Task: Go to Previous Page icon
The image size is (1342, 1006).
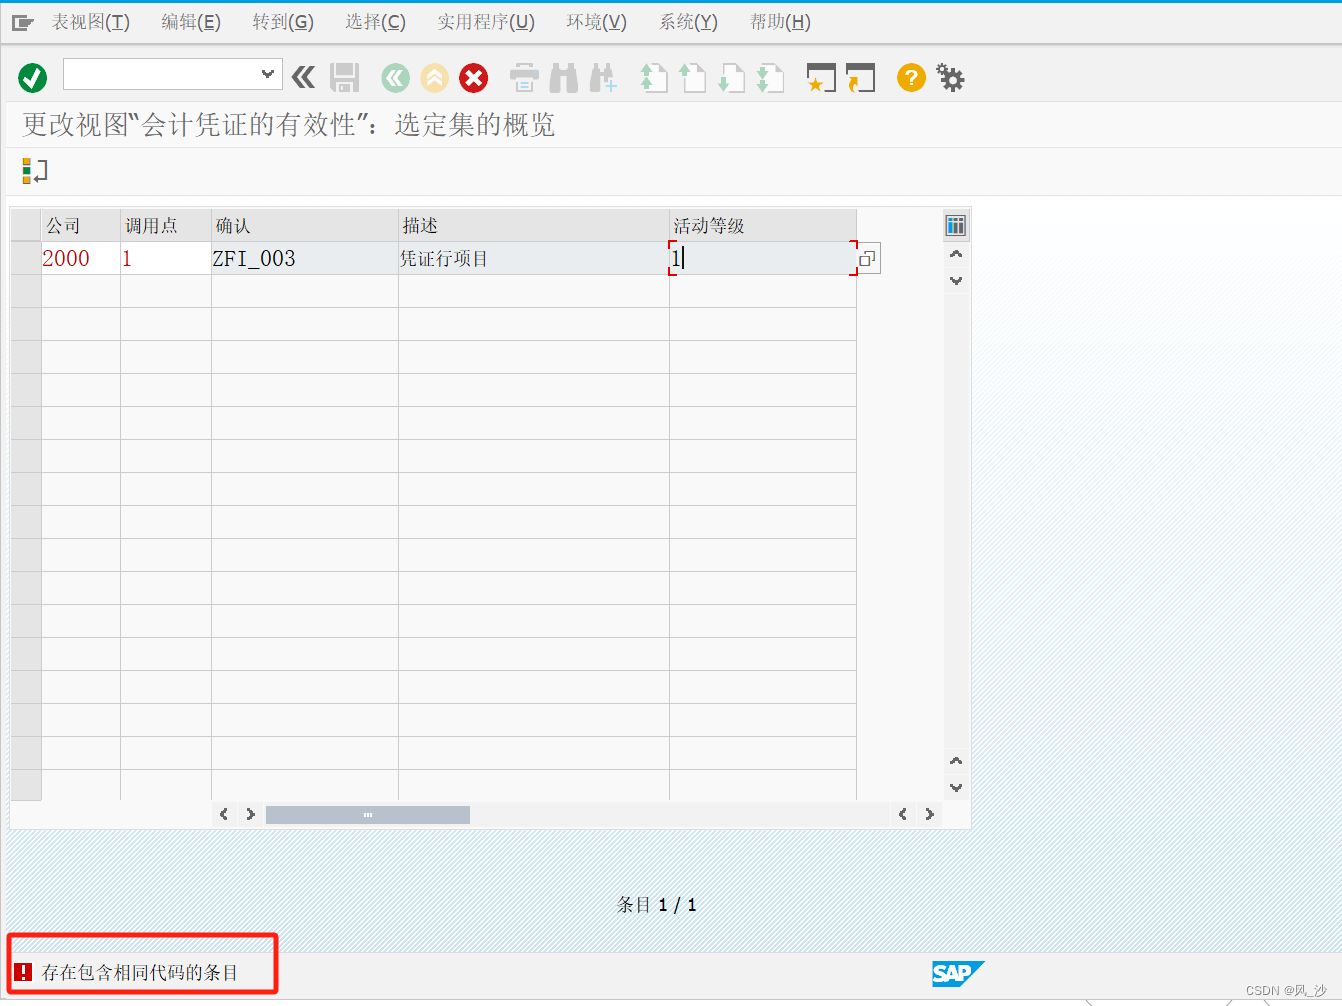Action: [x=692, y=78]
